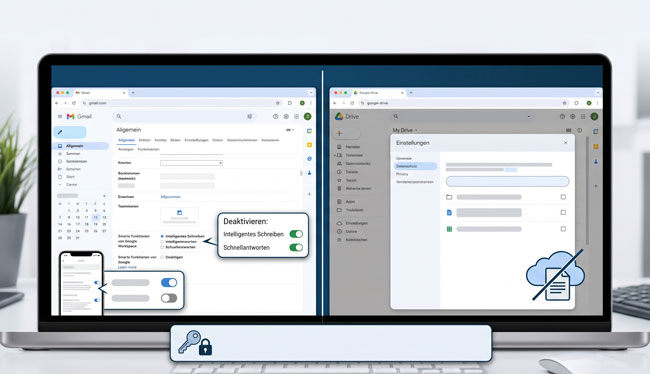
Task: Click the colorful plus New button in Drive
Action: [x=340, y=133]
